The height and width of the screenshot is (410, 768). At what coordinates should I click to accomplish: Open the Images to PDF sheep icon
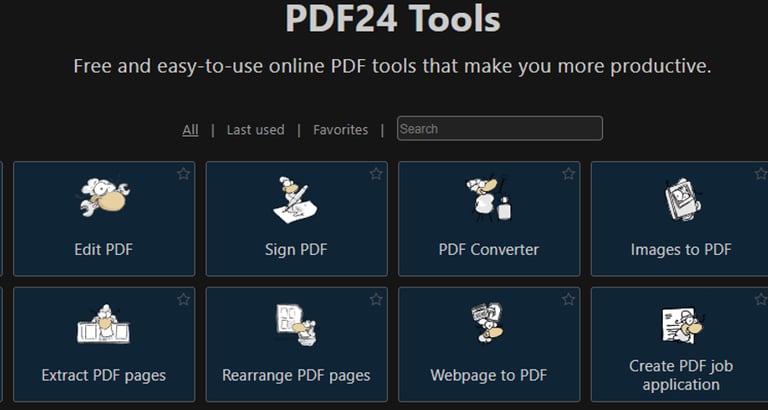[681, 199]
